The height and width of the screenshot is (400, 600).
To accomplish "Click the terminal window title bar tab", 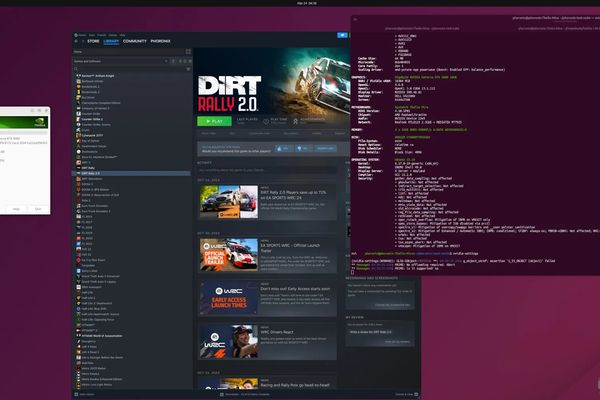I will click(x=422, y=28).
